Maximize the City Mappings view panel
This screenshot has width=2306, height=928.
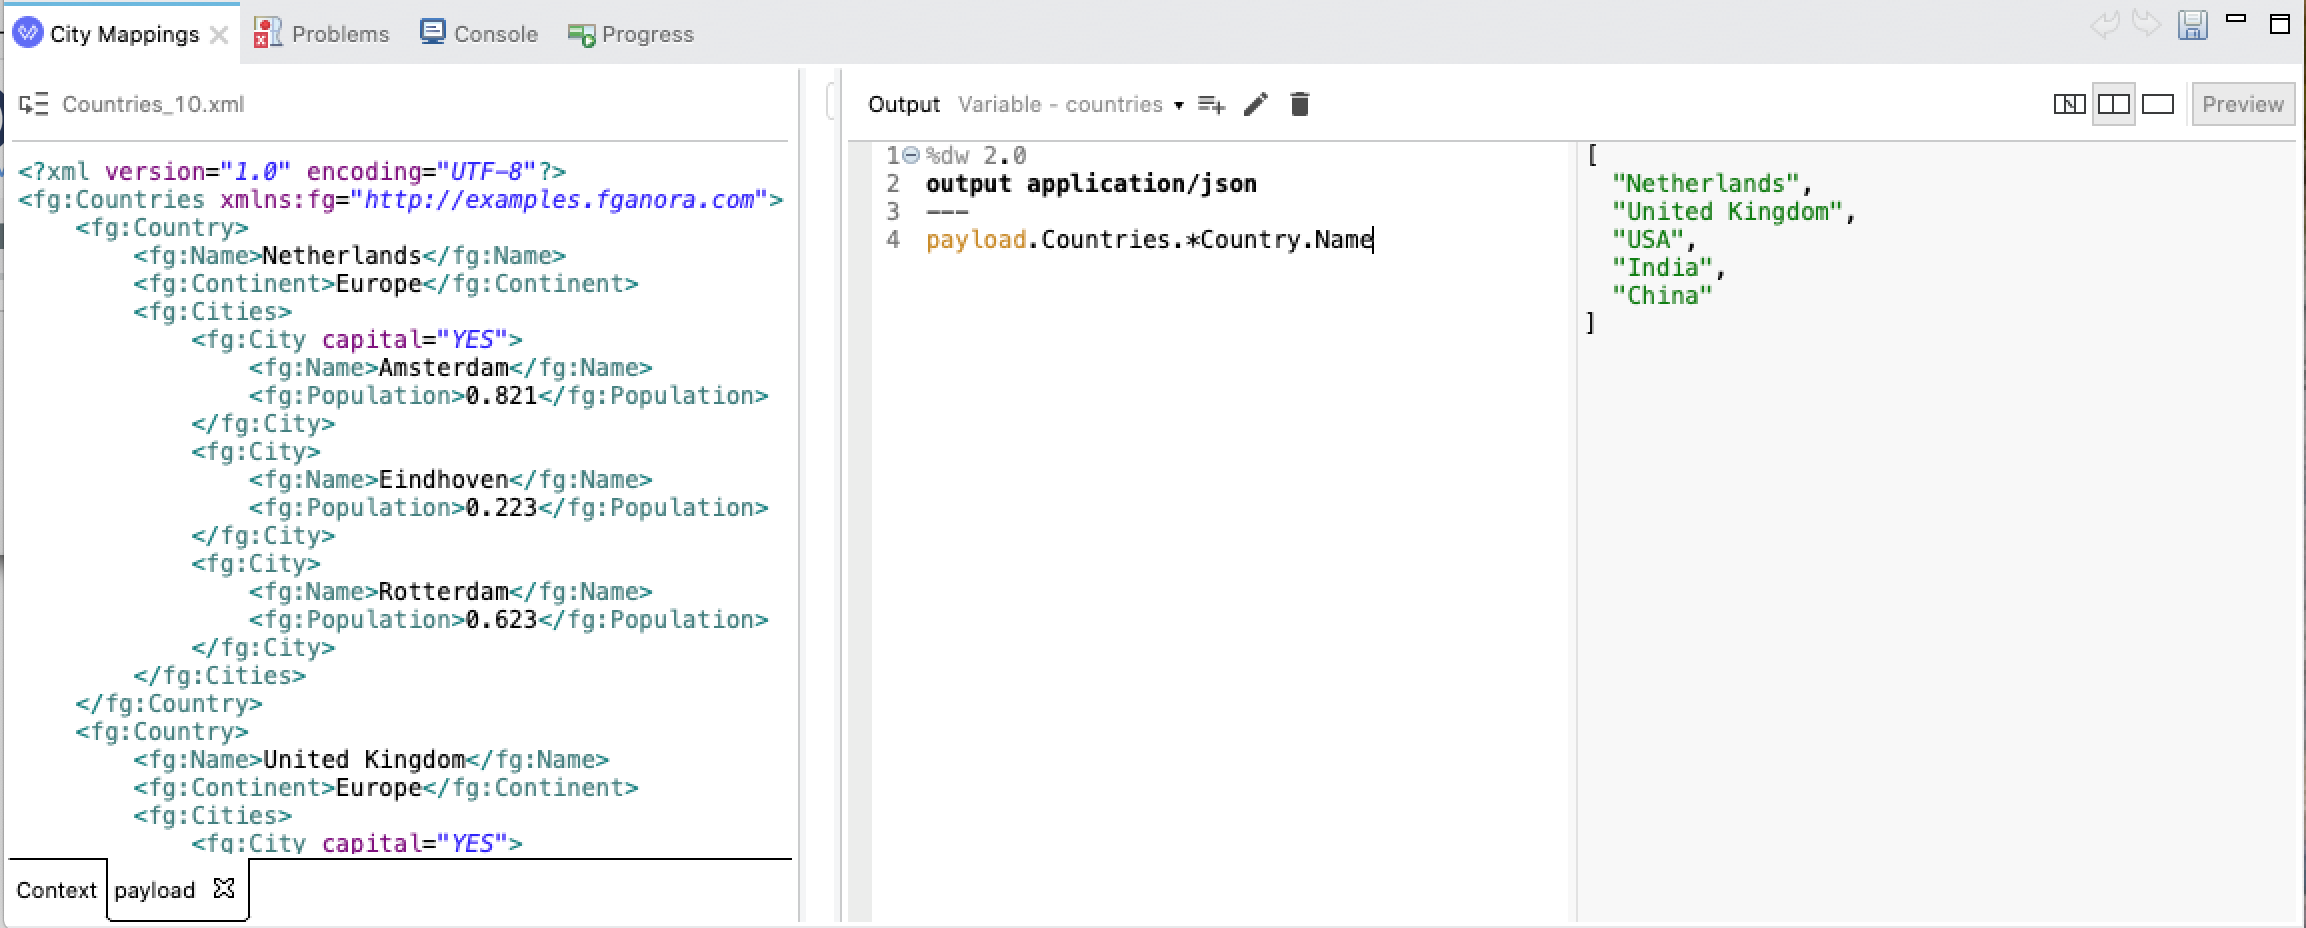coord(2279,25)
